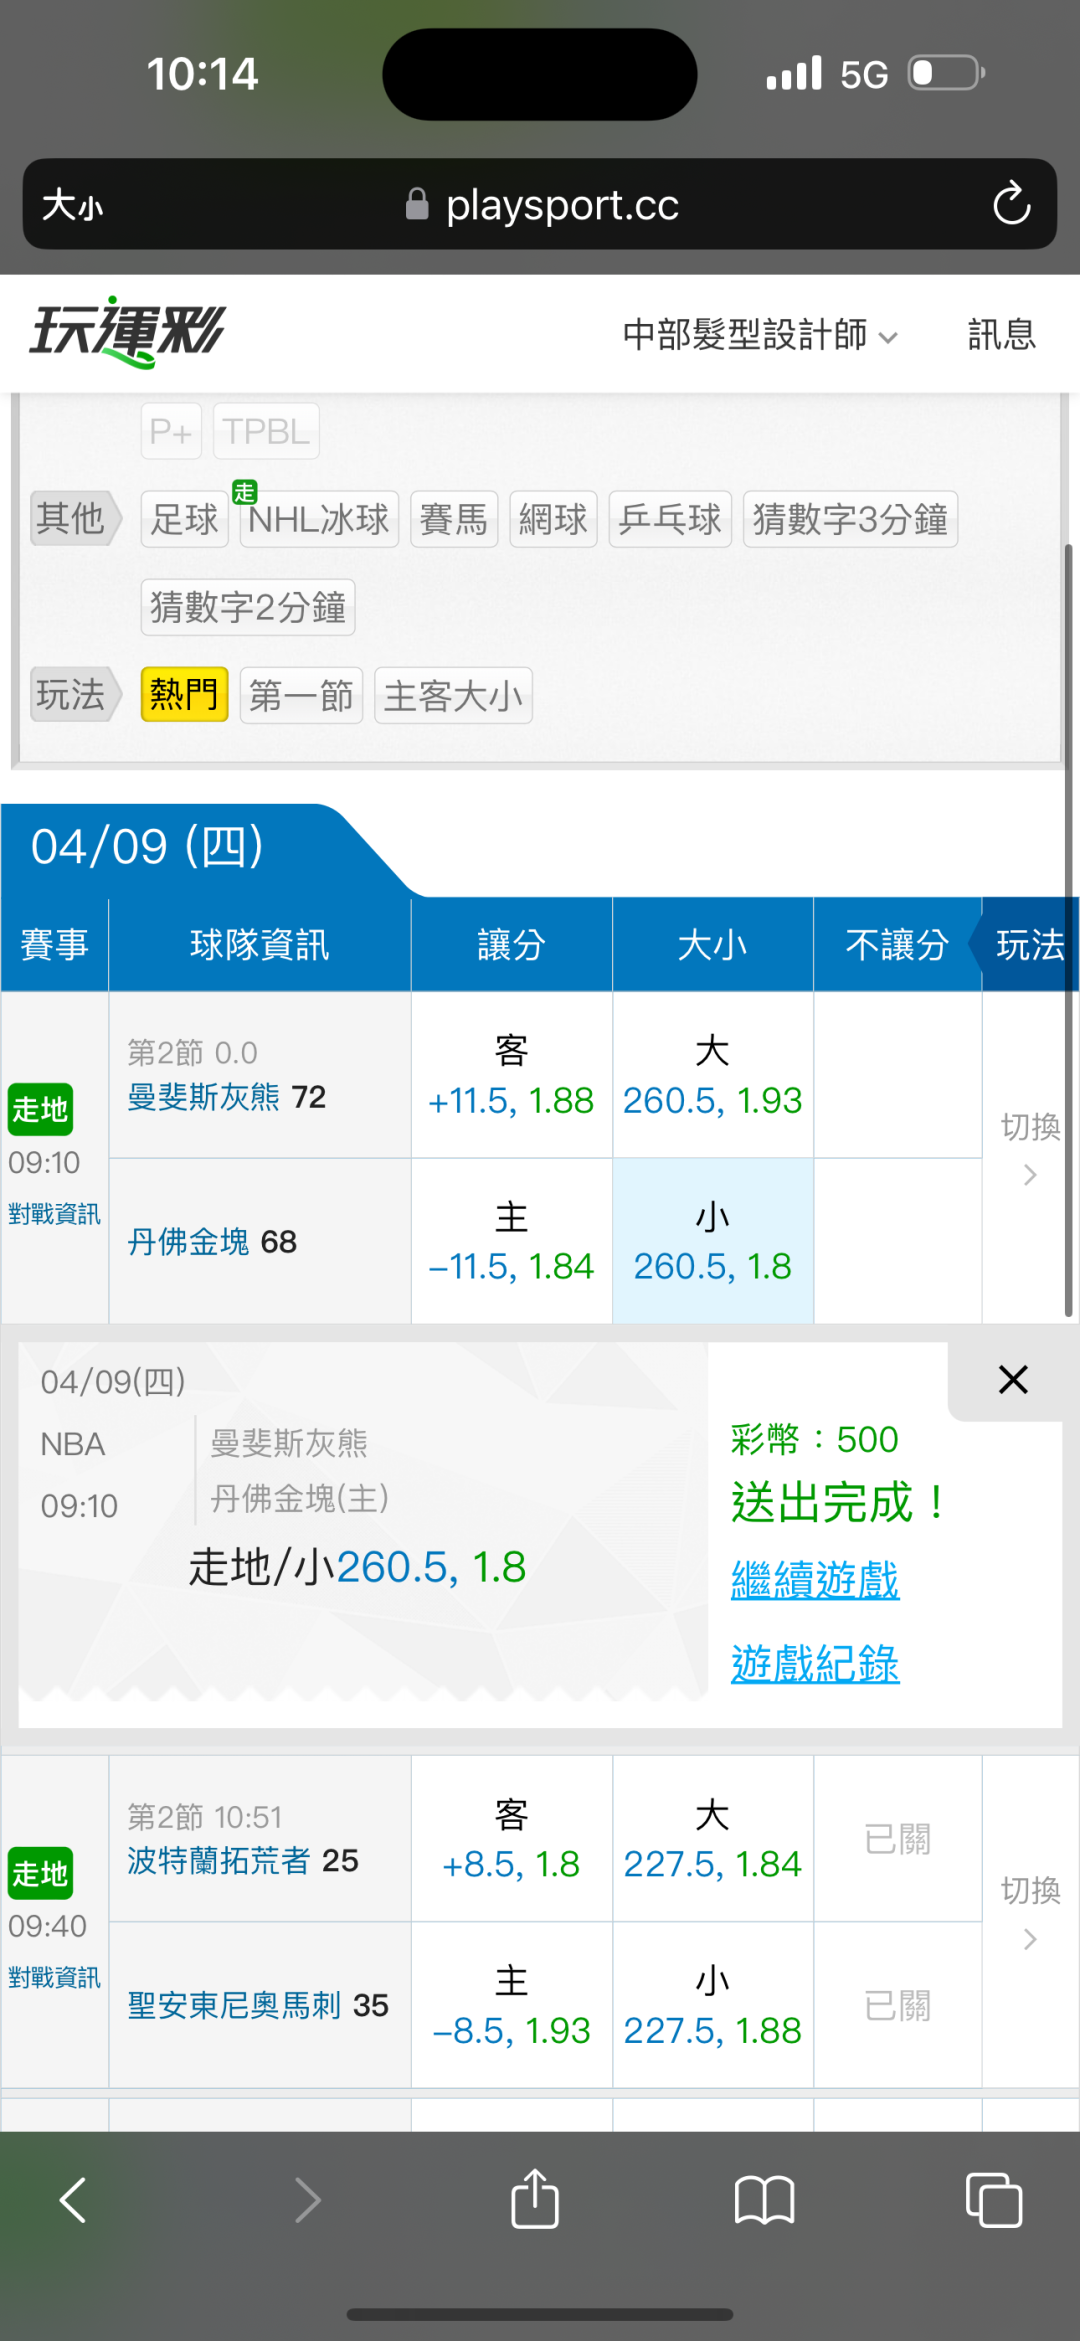The width and height of the screenshot is (1080, 2341).
Task: Click the 繼續遊戲 link
Action: click(x=815, y=1580)
